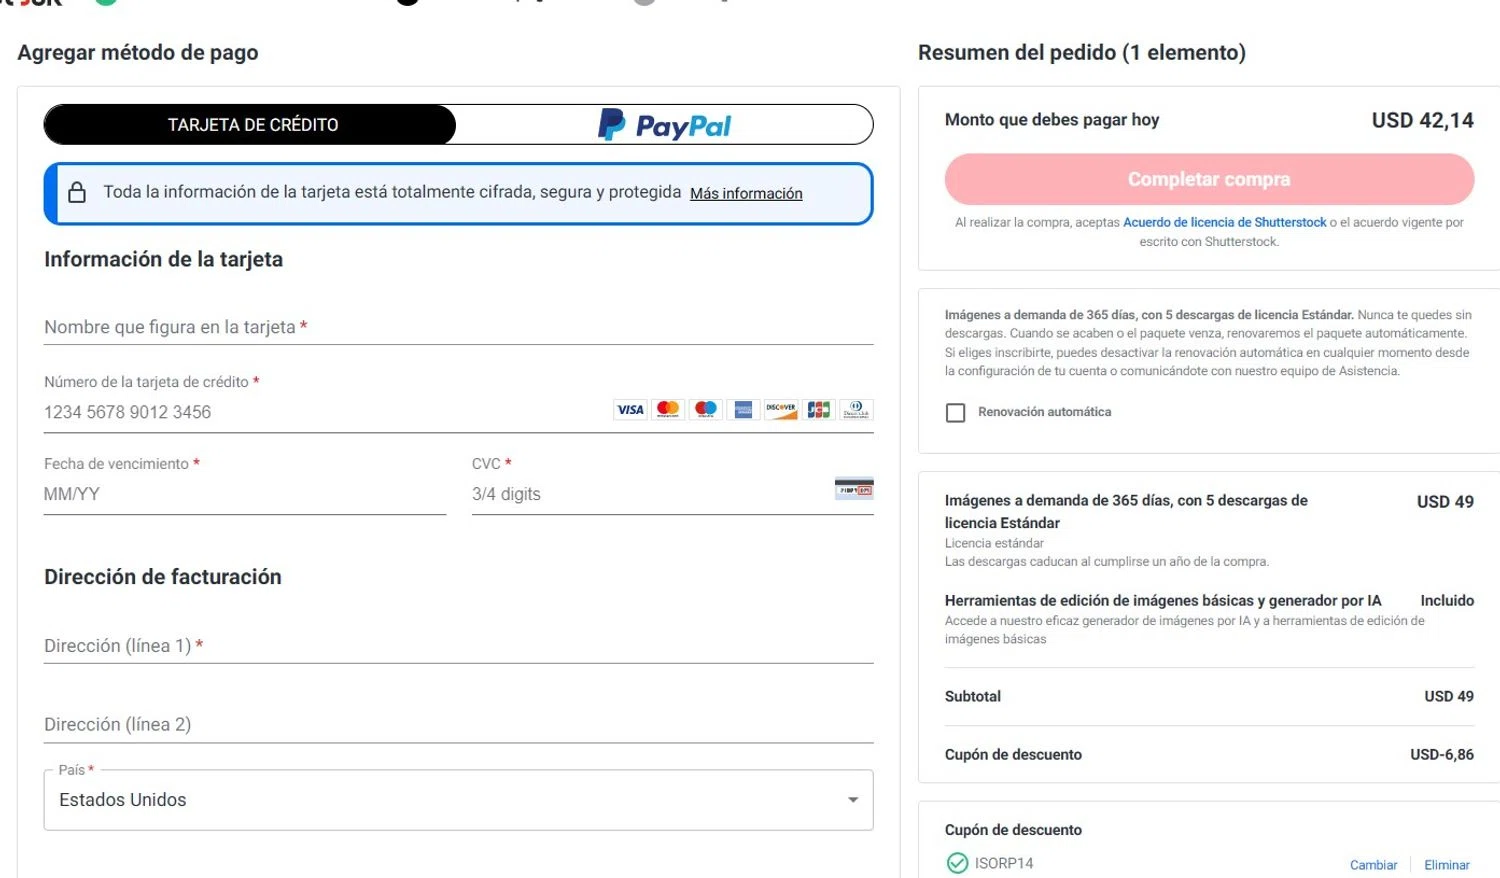Enable the Renovación automática checkbox

[956, 412]
